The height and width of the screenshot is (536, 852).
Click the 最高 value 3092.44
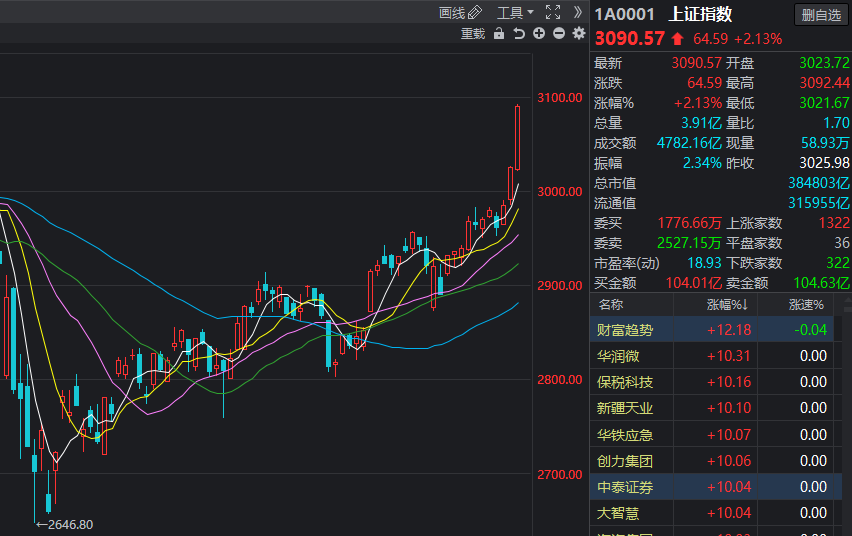[x=824, y=83]
